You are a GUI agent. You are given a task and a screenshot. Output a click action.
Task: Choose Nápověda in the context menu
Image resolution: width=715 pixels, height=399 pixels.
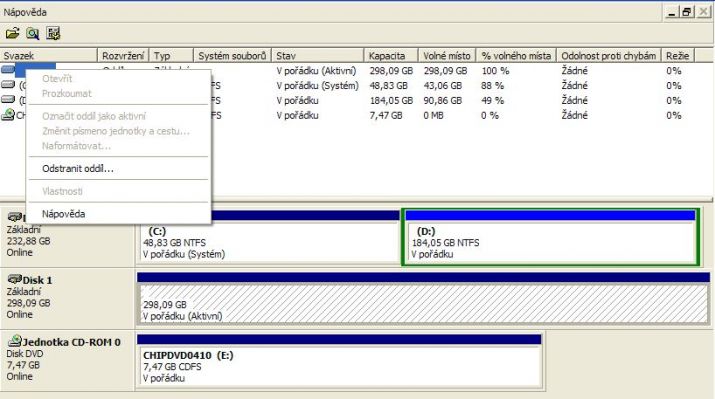pyautogui.click(x=63, y=214)
